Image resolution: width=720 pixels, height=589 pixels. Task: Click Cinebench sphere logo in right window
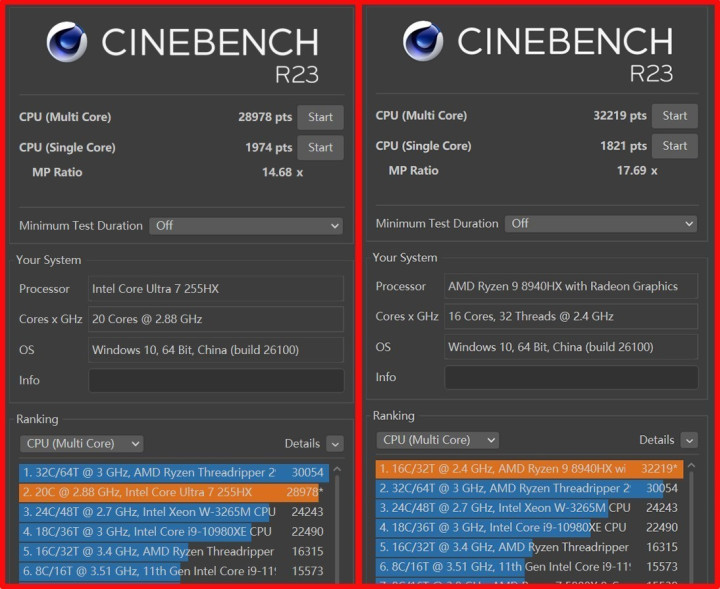tap(423, 40)
